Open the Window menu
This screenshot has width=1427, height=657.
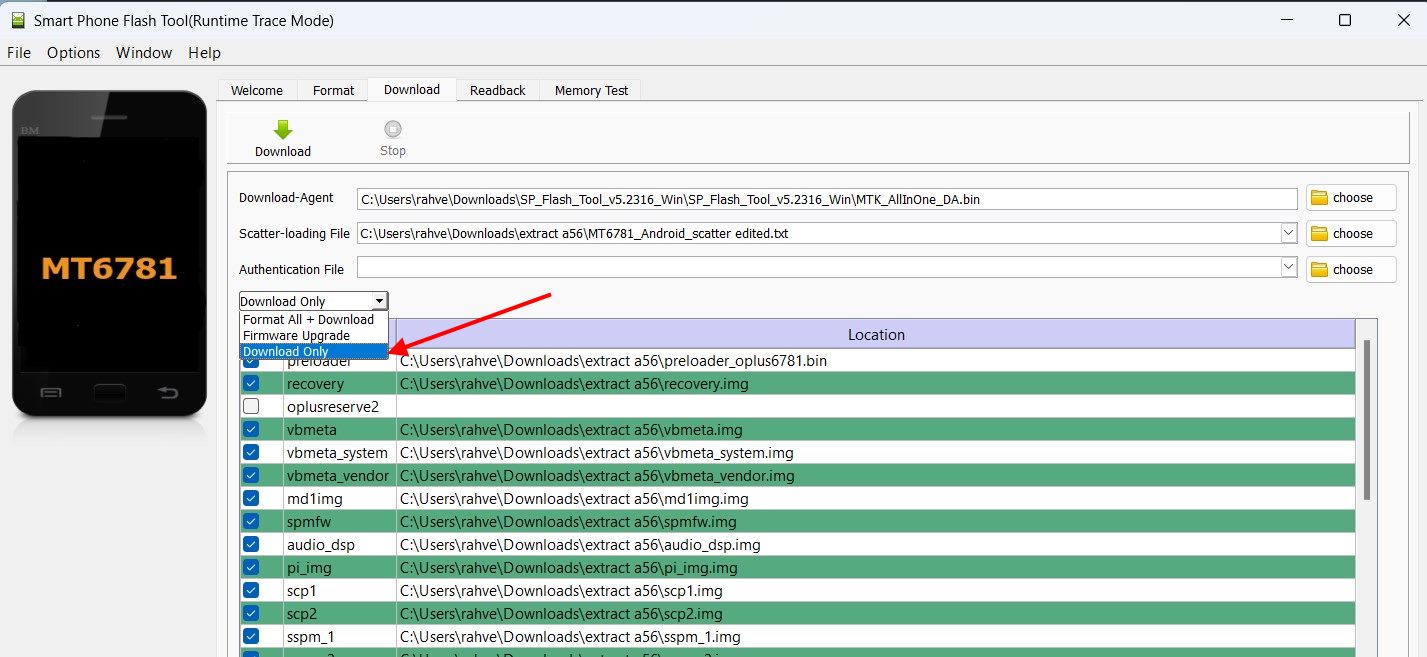144,53
